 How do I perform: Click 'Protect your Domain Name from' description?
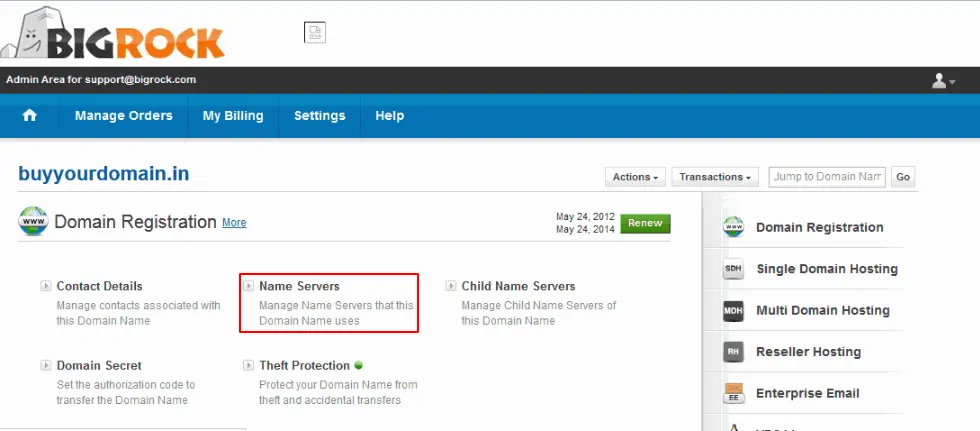click(x=338, y=385)
